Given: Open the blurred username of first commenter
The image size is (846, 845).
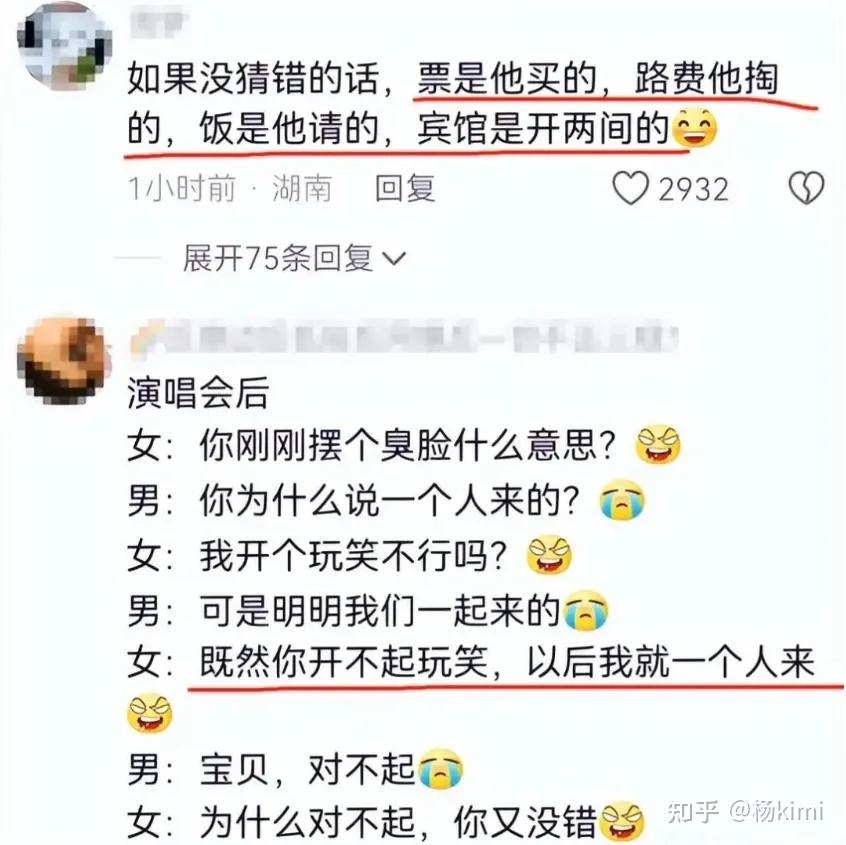Looking at the screenshot, I should [158, 22].
